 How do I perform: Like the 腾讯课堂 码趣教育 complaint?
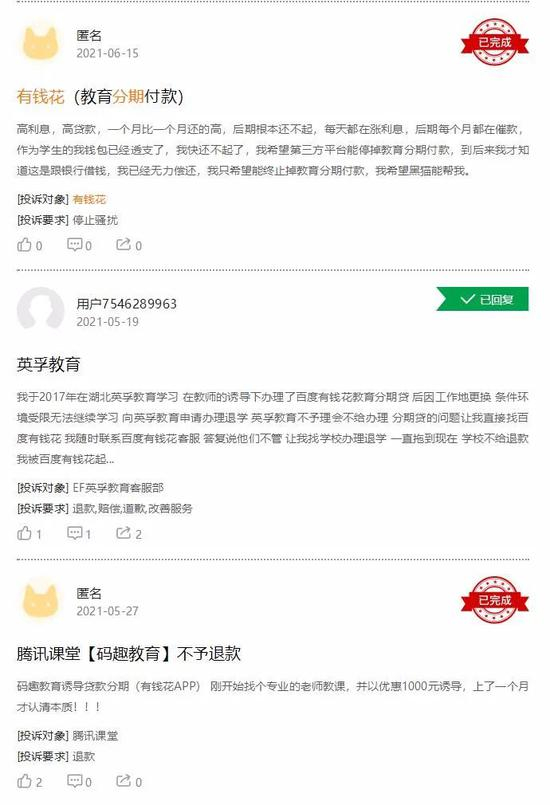point(29,782)
